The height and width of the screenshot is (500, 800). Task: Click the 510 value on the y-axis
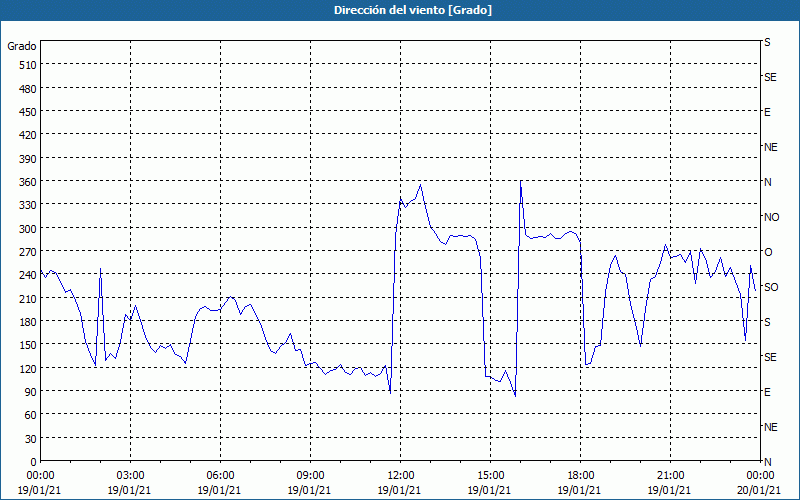pos(28,65)
